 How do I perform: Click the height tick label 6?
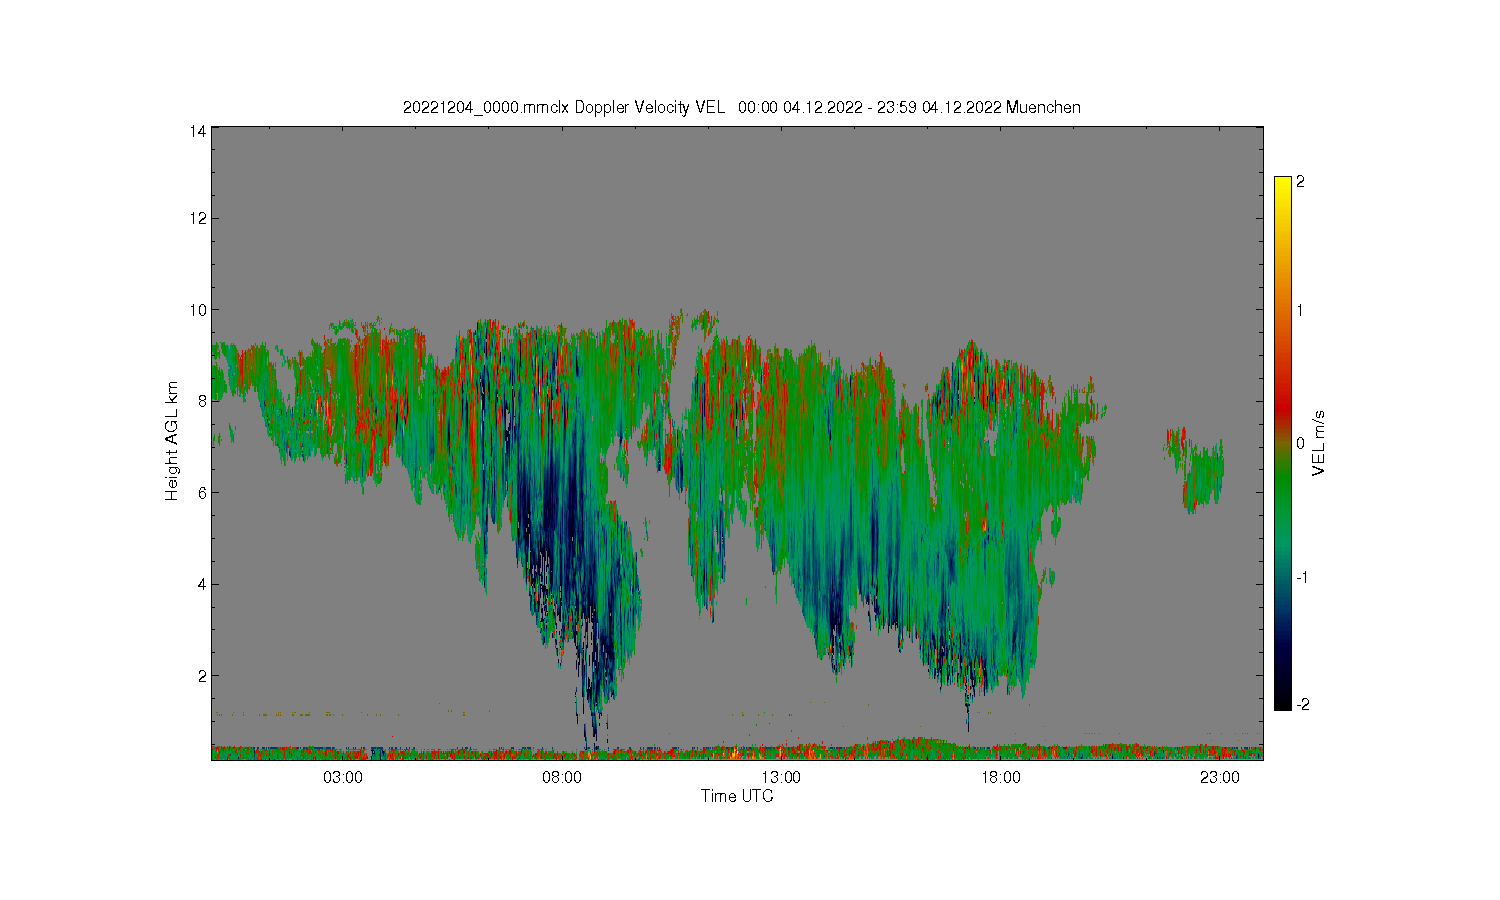coord(202,493)
